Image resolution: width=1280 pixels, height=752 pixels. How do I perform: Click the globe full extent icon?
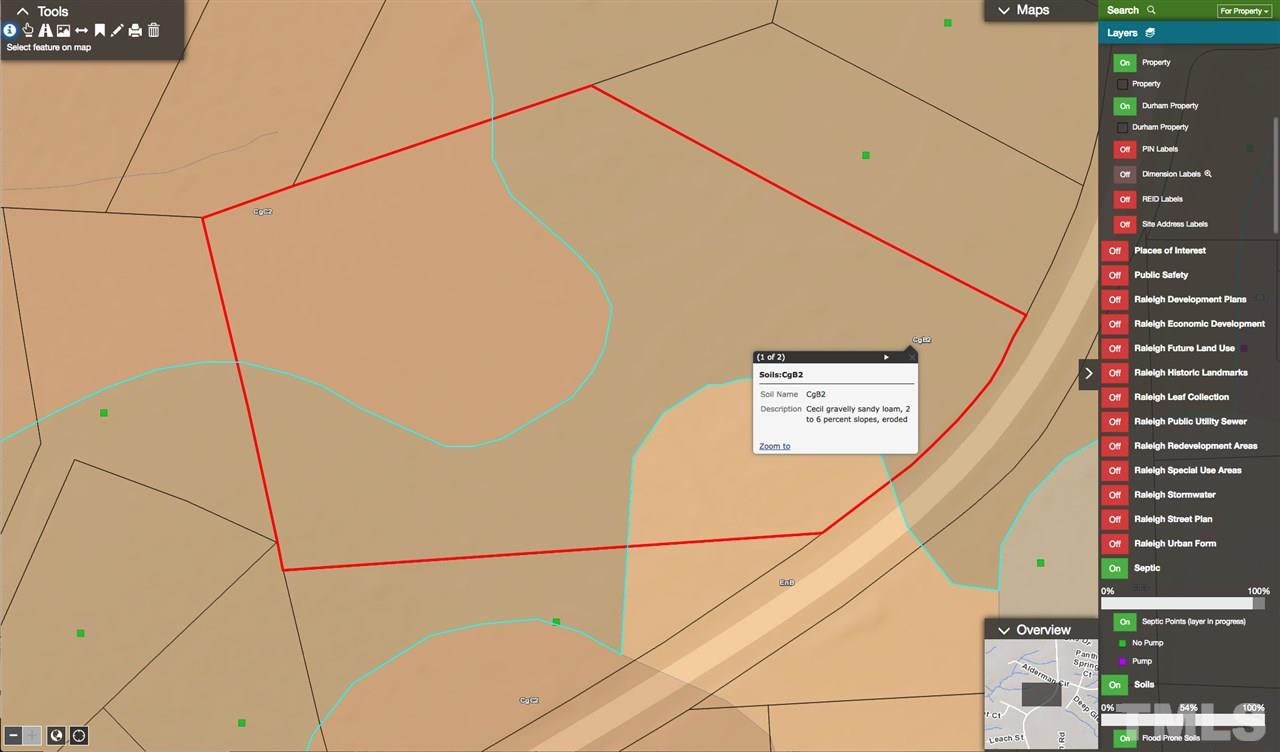point(56,736)
